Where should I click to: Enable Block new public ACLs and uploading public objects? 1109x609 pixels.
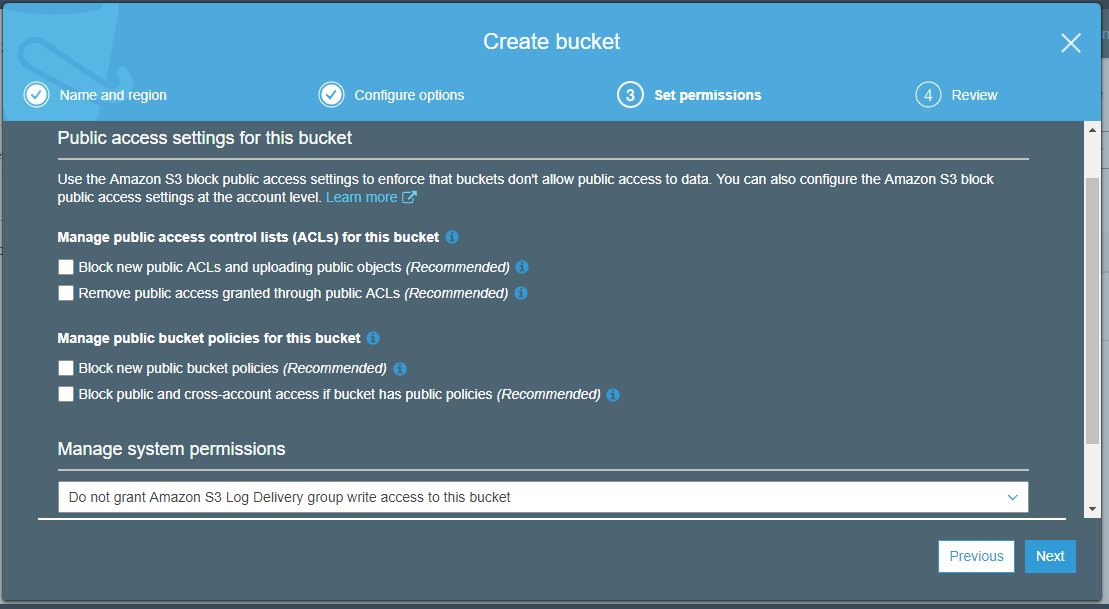pyautogui.click(x=66, y=267)
